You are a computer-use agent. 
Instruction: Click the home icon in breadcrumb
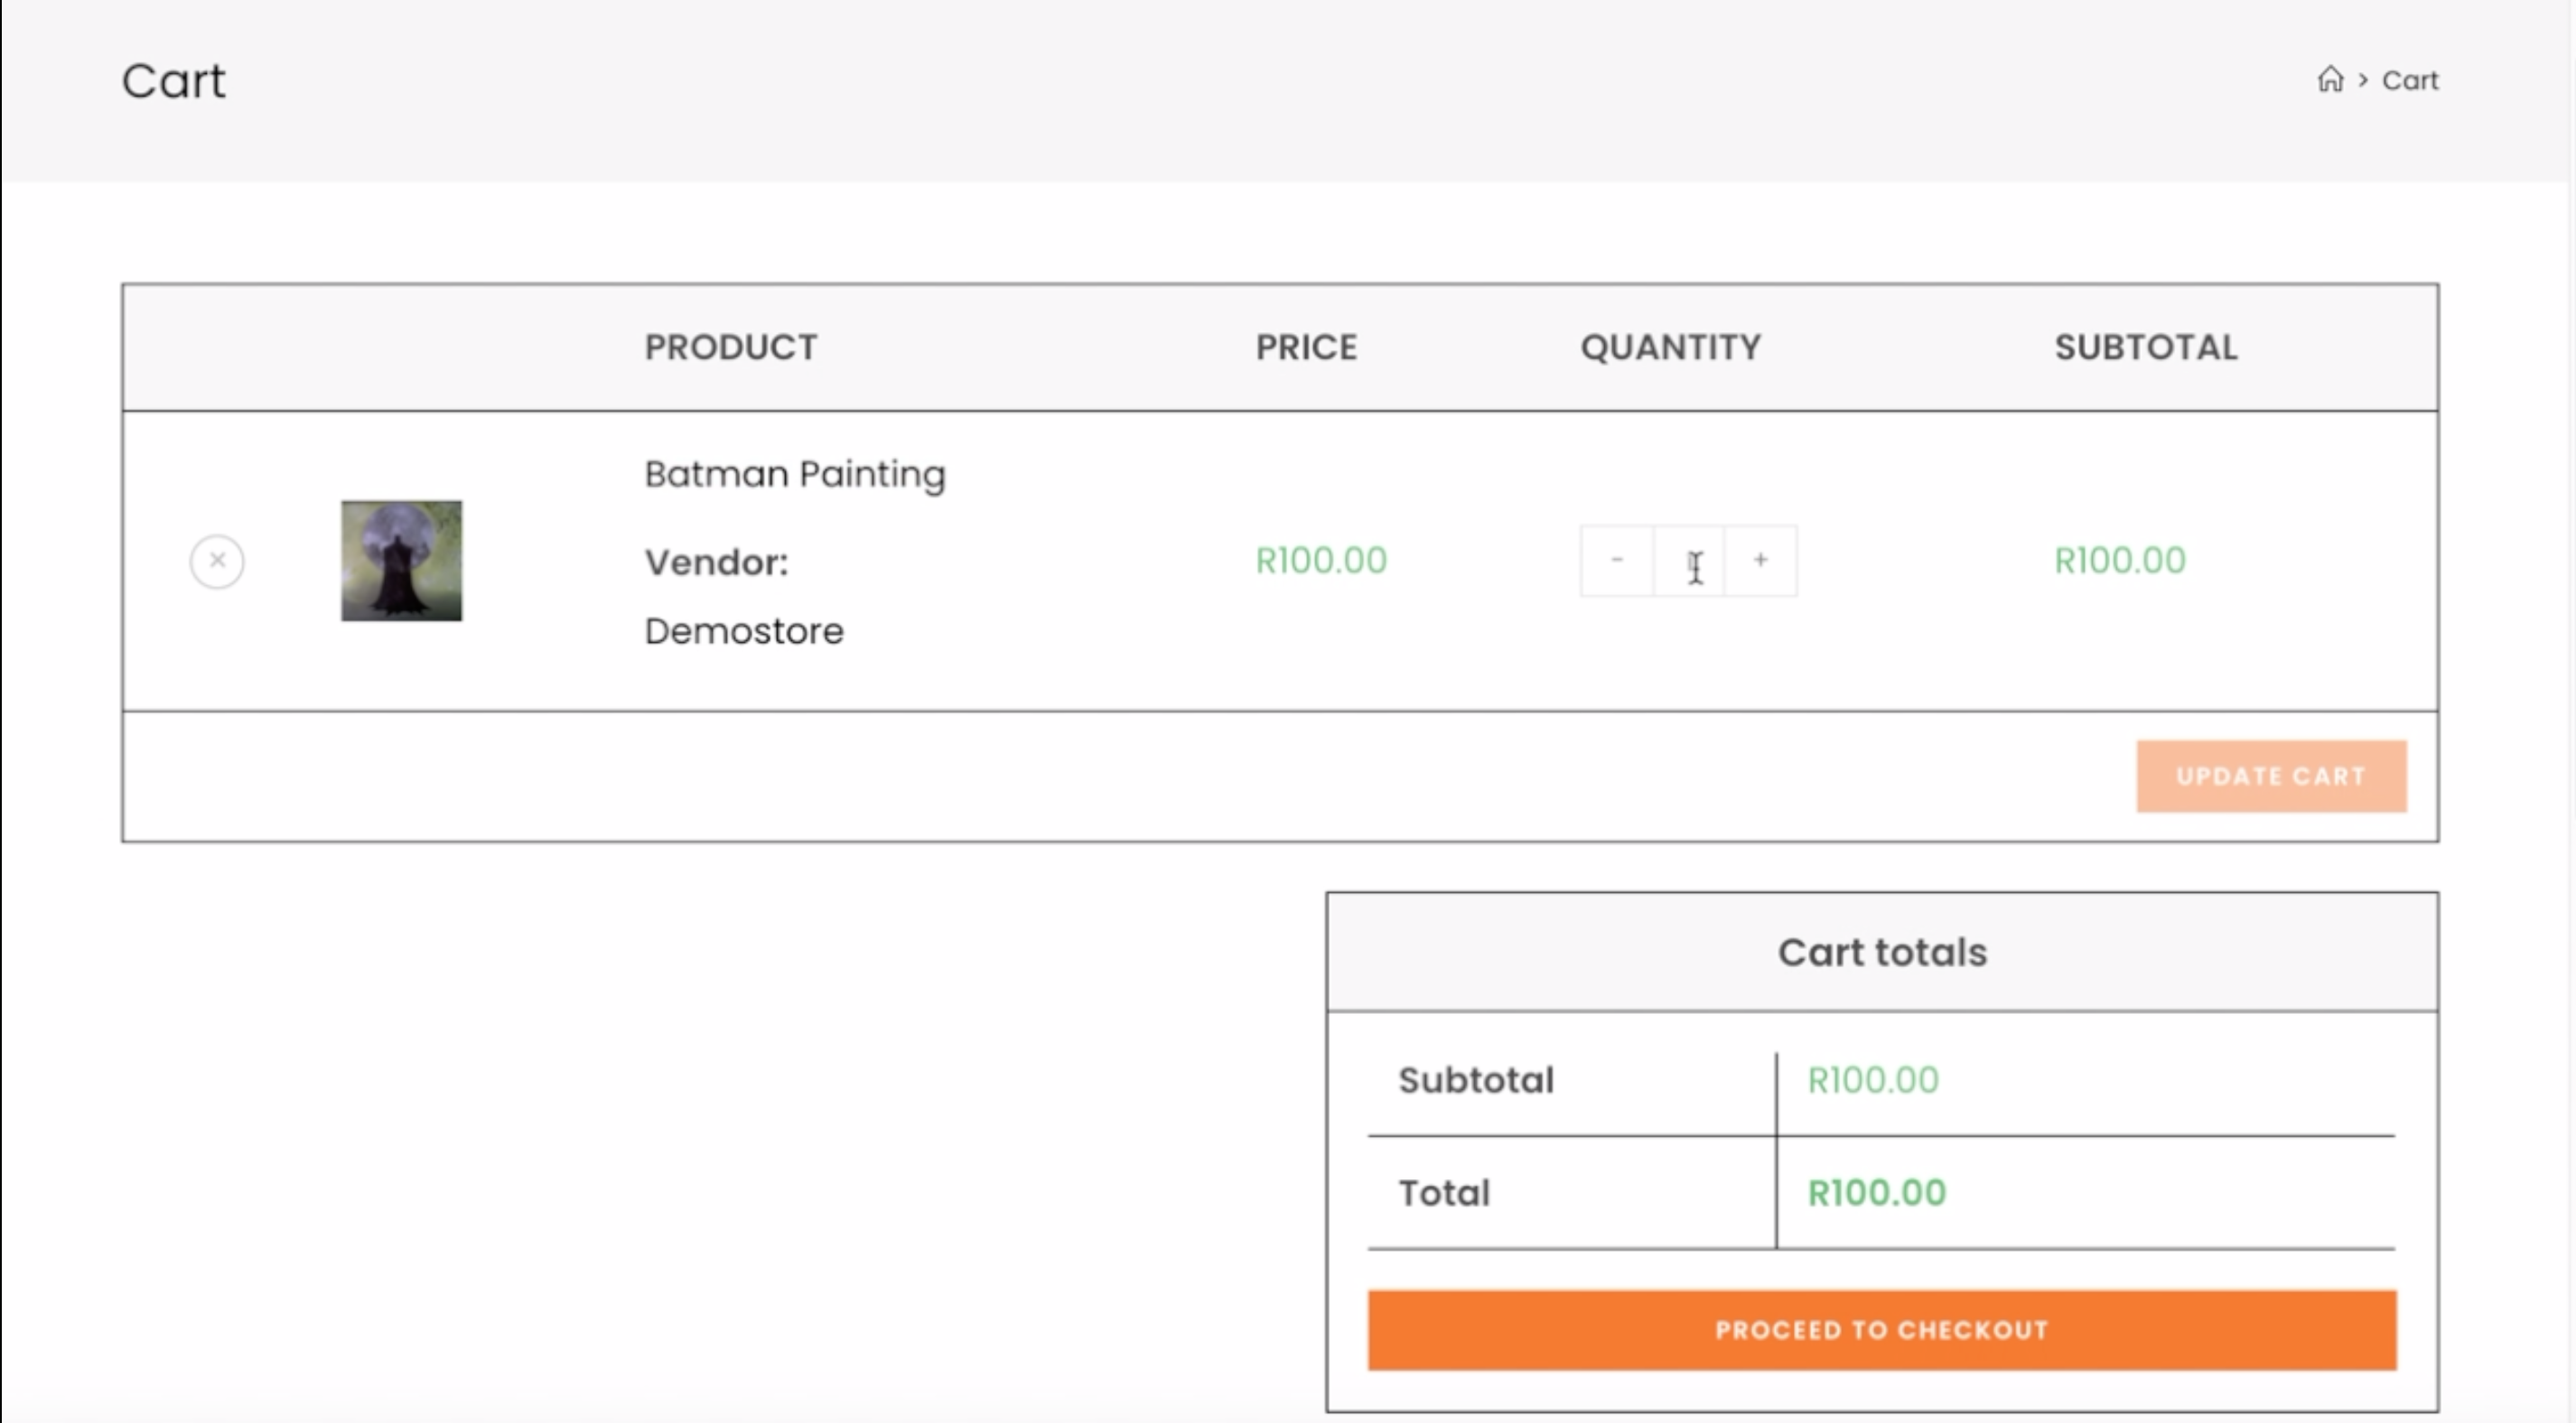[2330, 79]
